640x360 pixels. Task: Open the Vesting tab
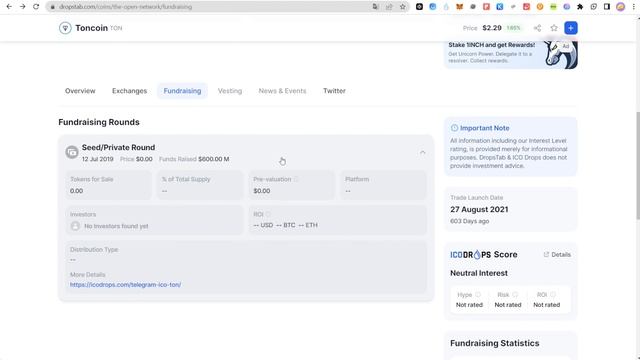pos(230,91)
